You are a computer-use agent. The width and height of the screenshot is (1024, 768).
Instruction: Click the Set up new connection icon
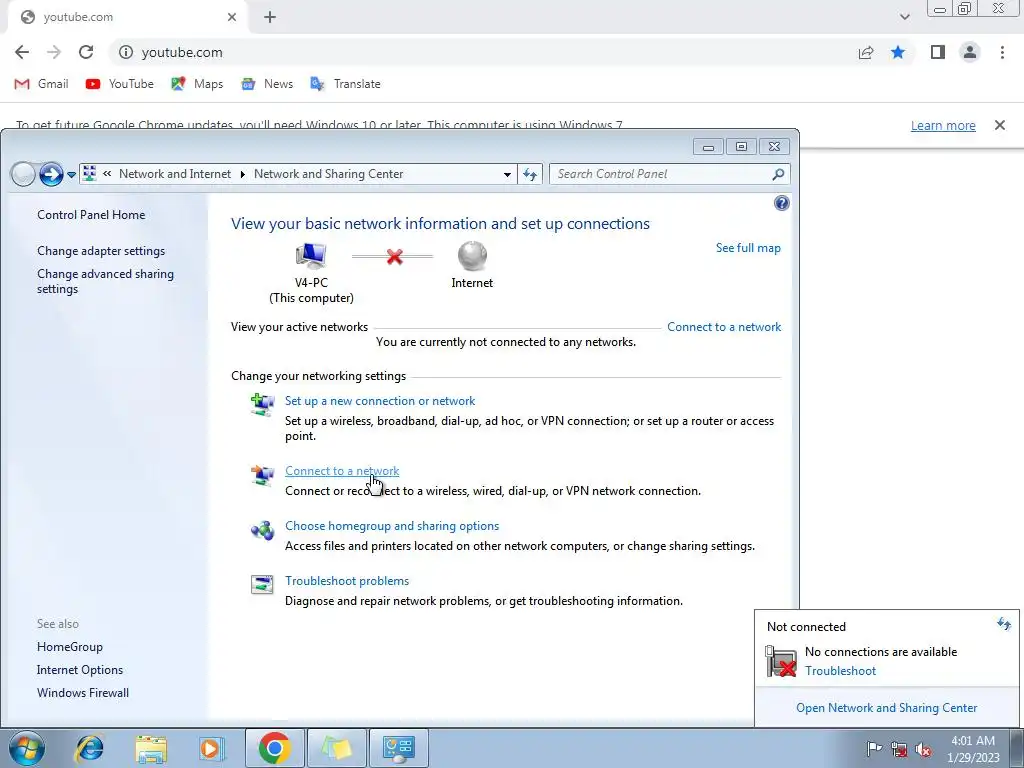[263, 405]
